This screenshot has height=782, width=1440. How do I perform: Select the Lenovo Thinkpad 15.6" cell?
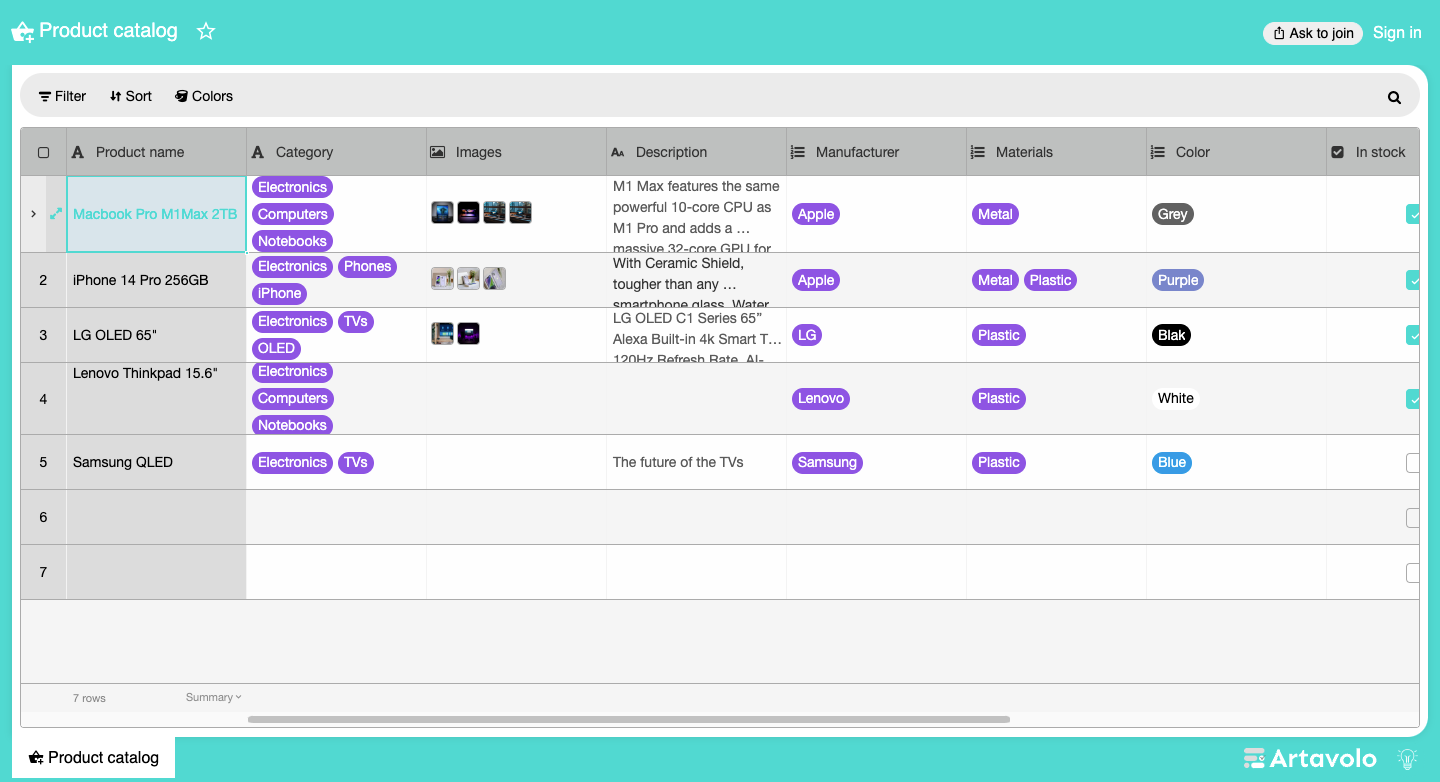click(156, 398)
